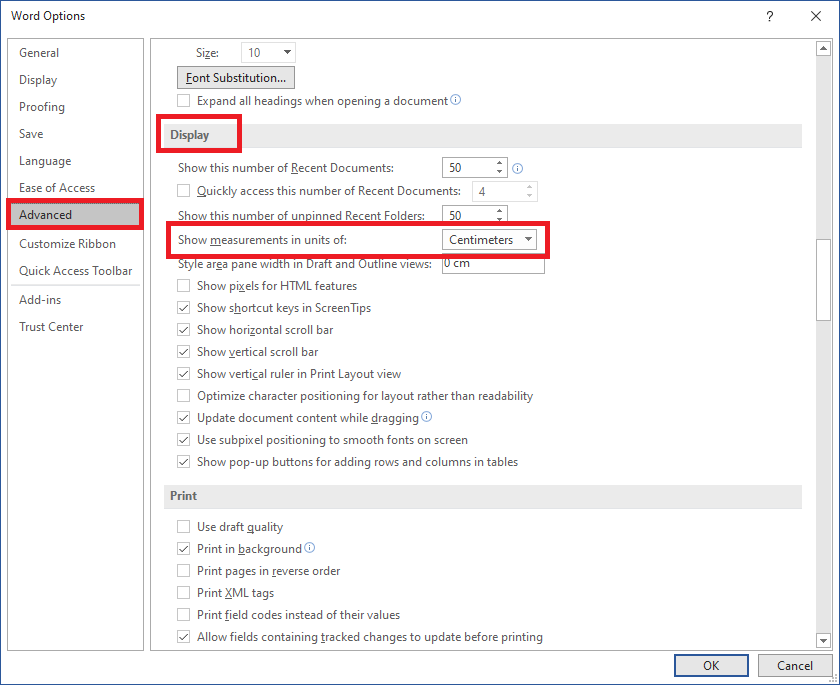
Task: Open Quick Access Toolbar settings
Action: 75,270
